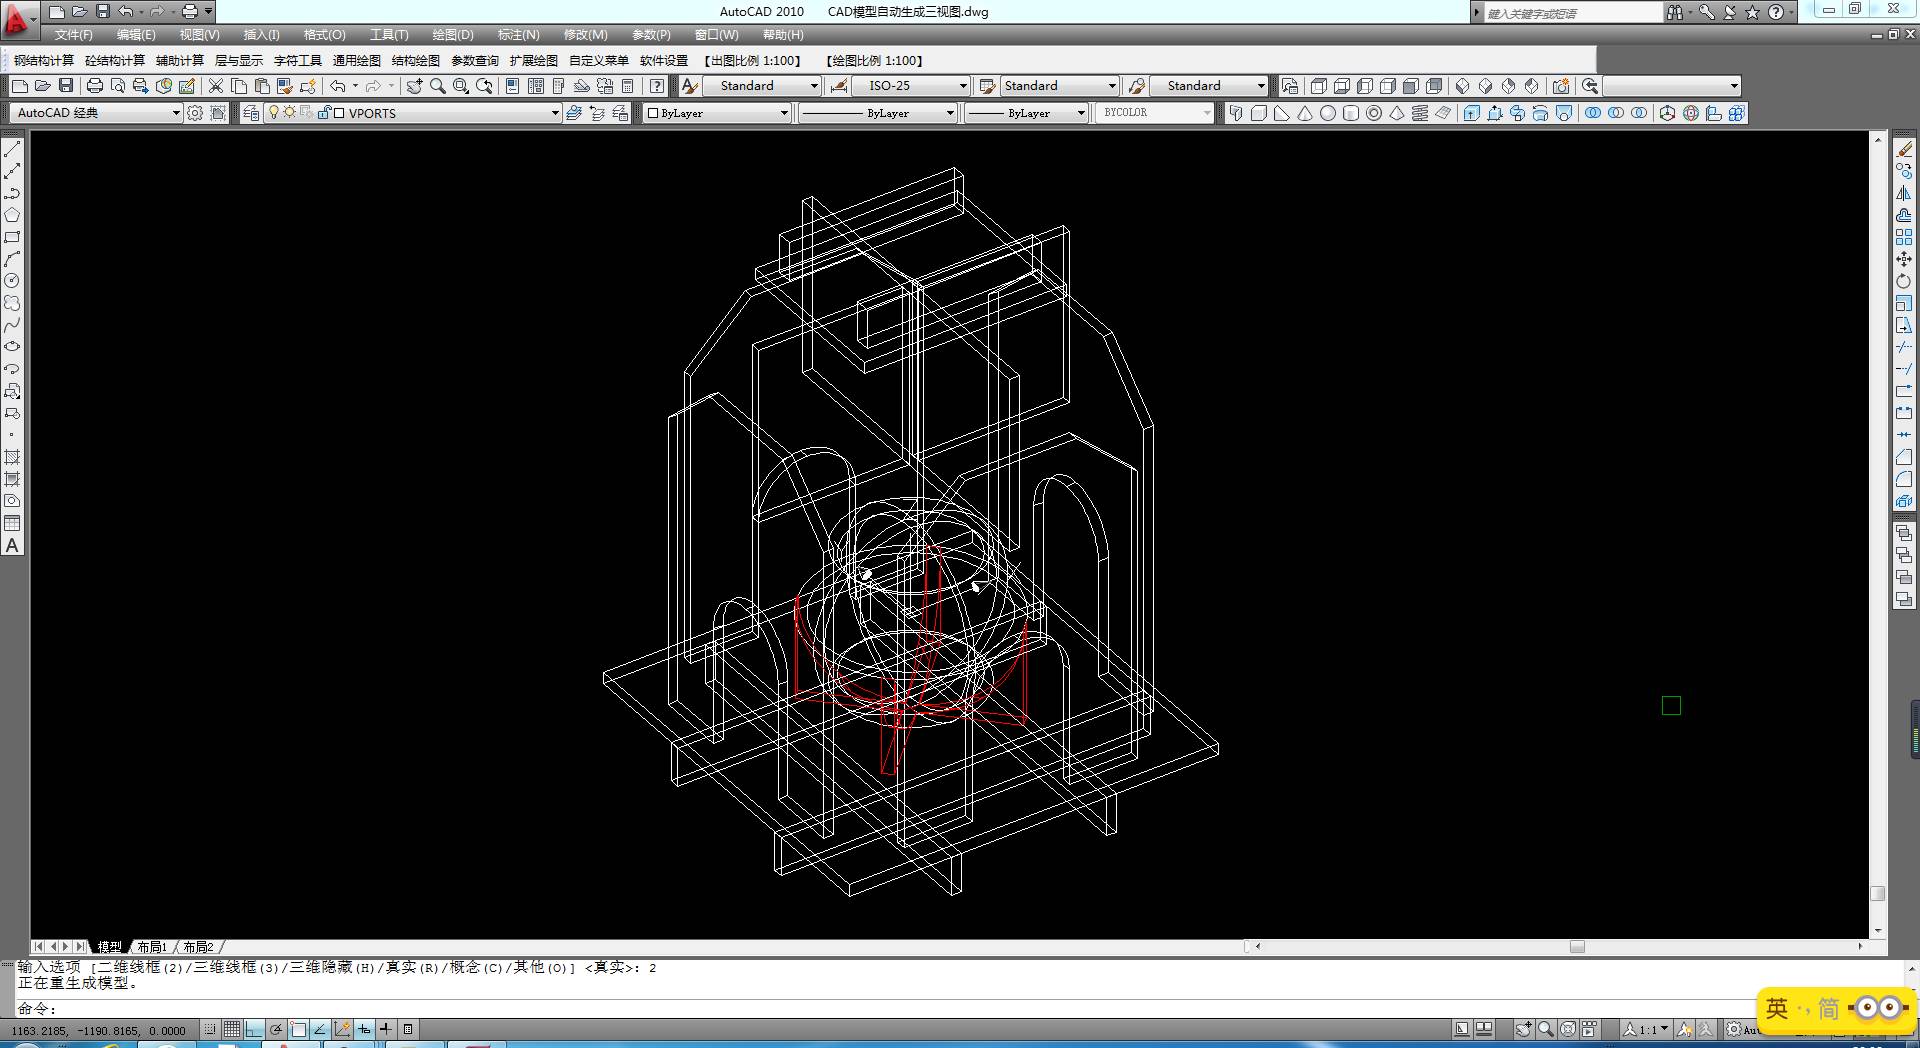Select the Line draw tool
1920x1048 pixels.
click(x=12, y=149)
